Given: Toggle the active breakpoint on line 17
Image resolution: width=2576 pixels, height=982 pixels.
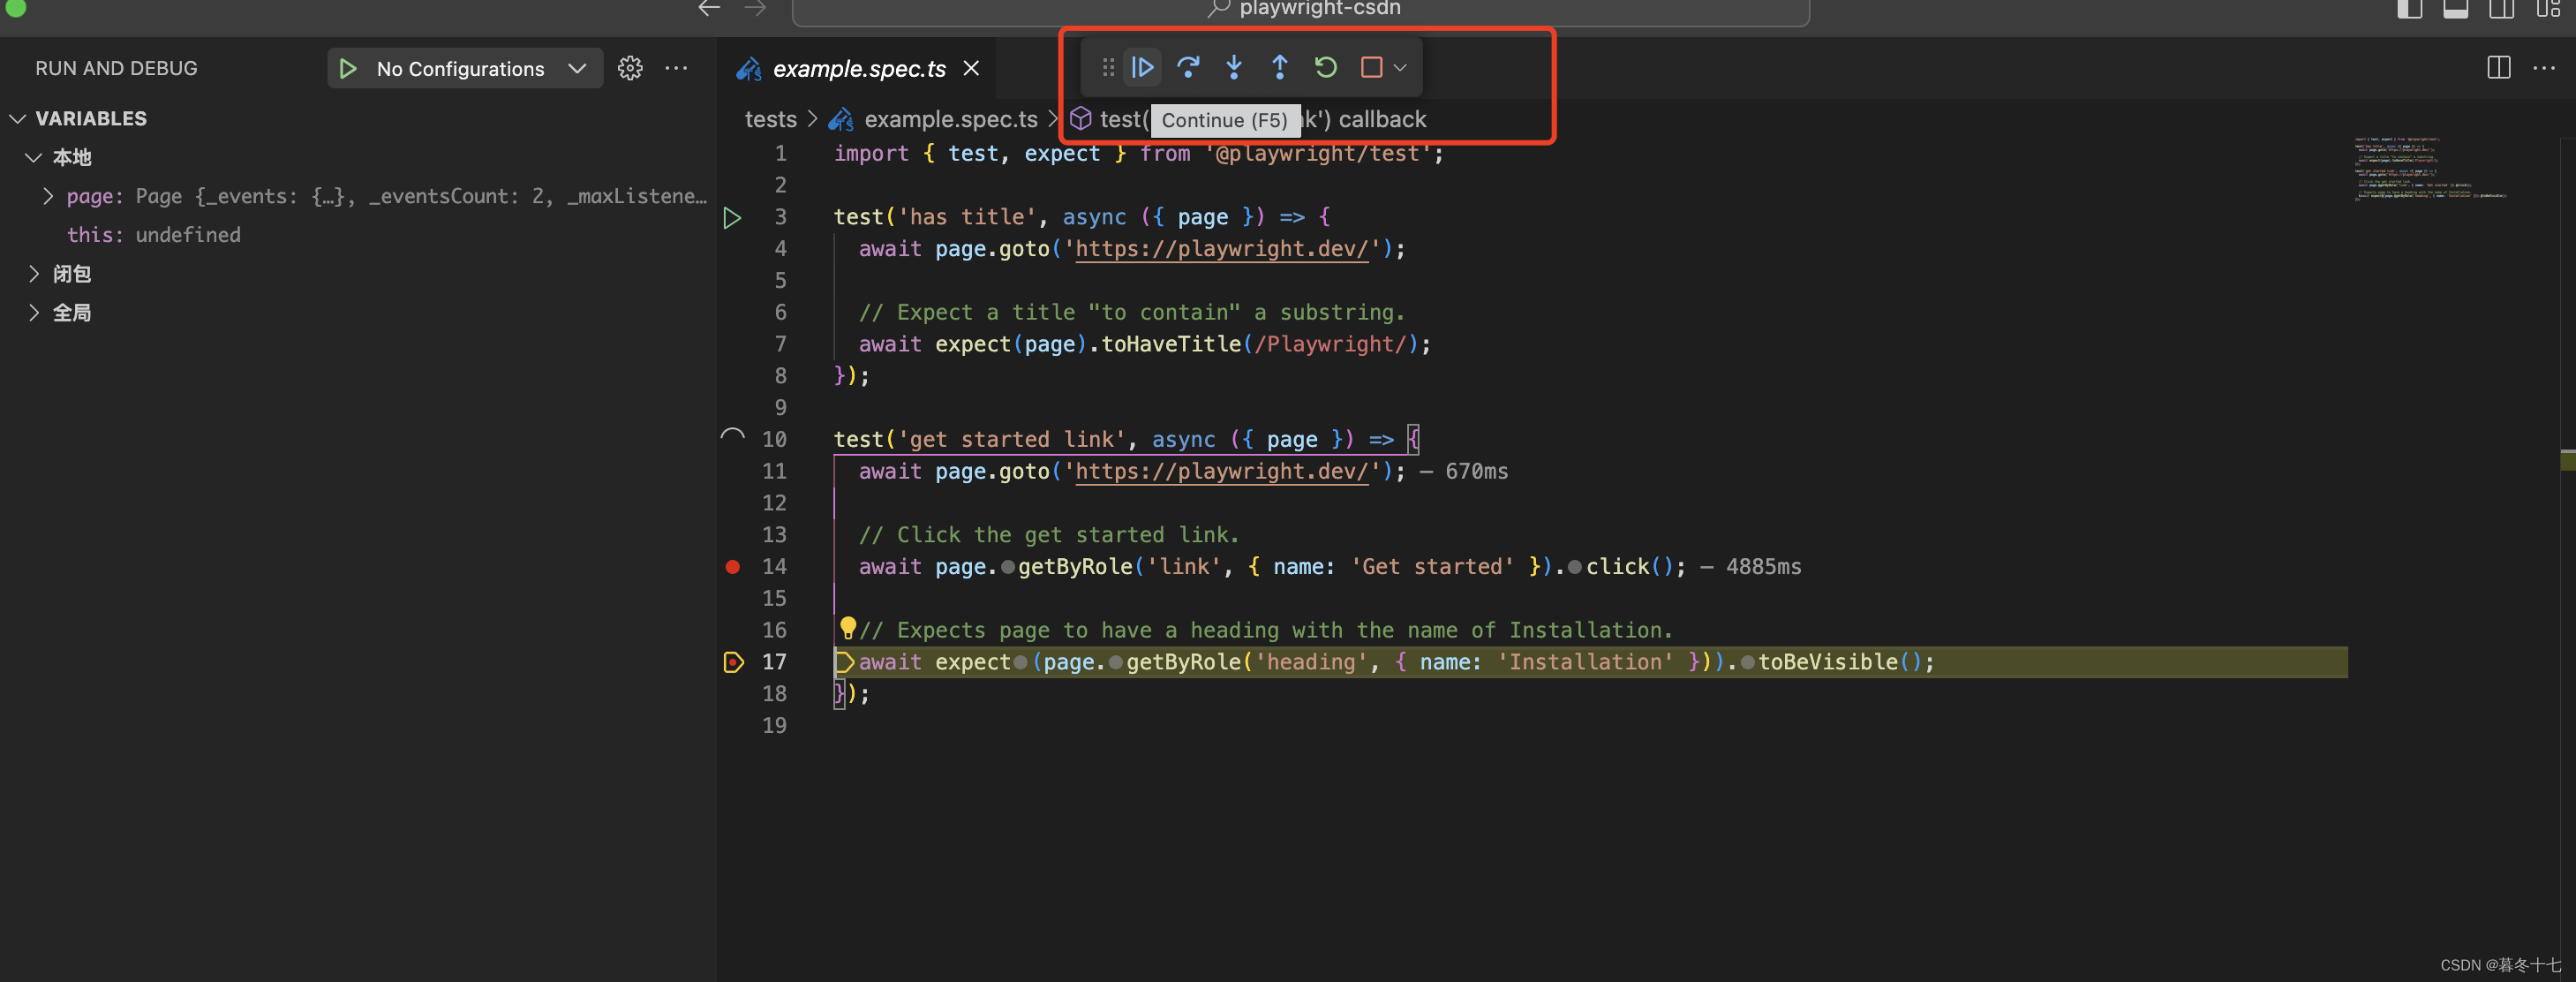Looking at the screenshot, I should point(733,662).
